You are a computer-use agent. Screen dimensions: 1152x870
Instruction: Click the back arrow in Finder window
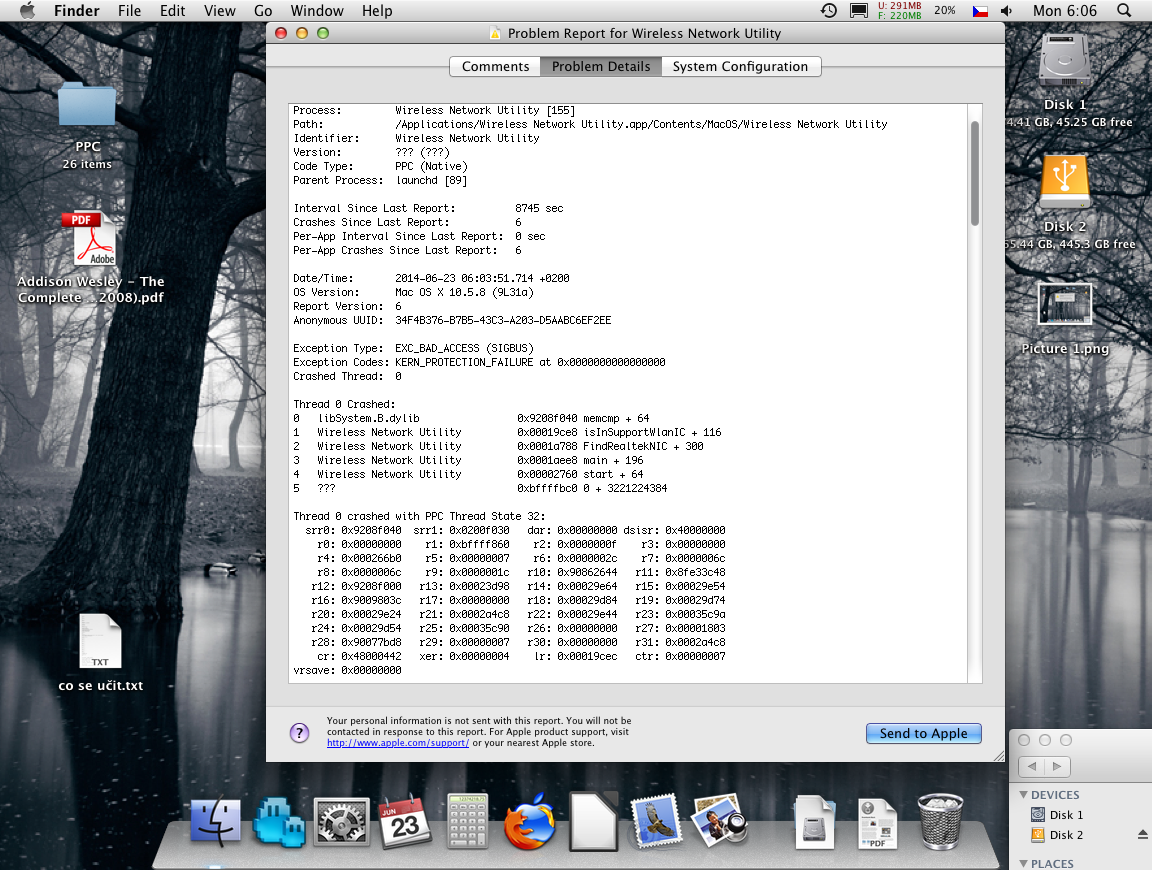pos(1032,766)
